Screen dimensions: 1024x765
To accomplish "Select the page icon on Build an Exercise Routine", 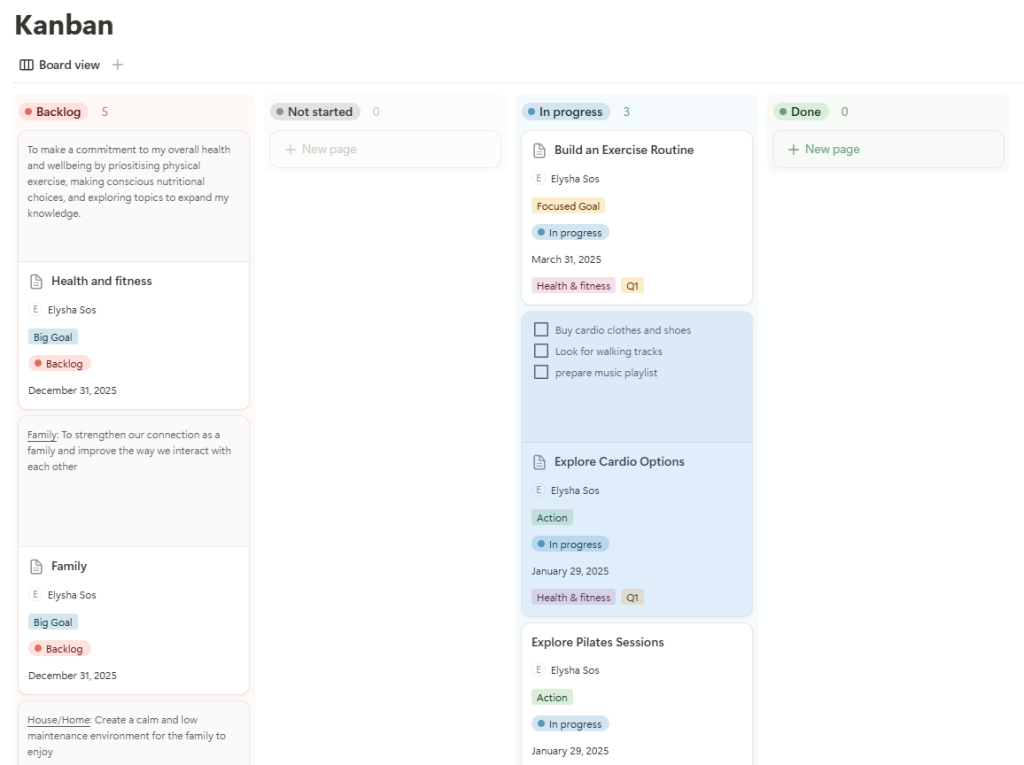I will pyautogui.click(x=539, y=150).
